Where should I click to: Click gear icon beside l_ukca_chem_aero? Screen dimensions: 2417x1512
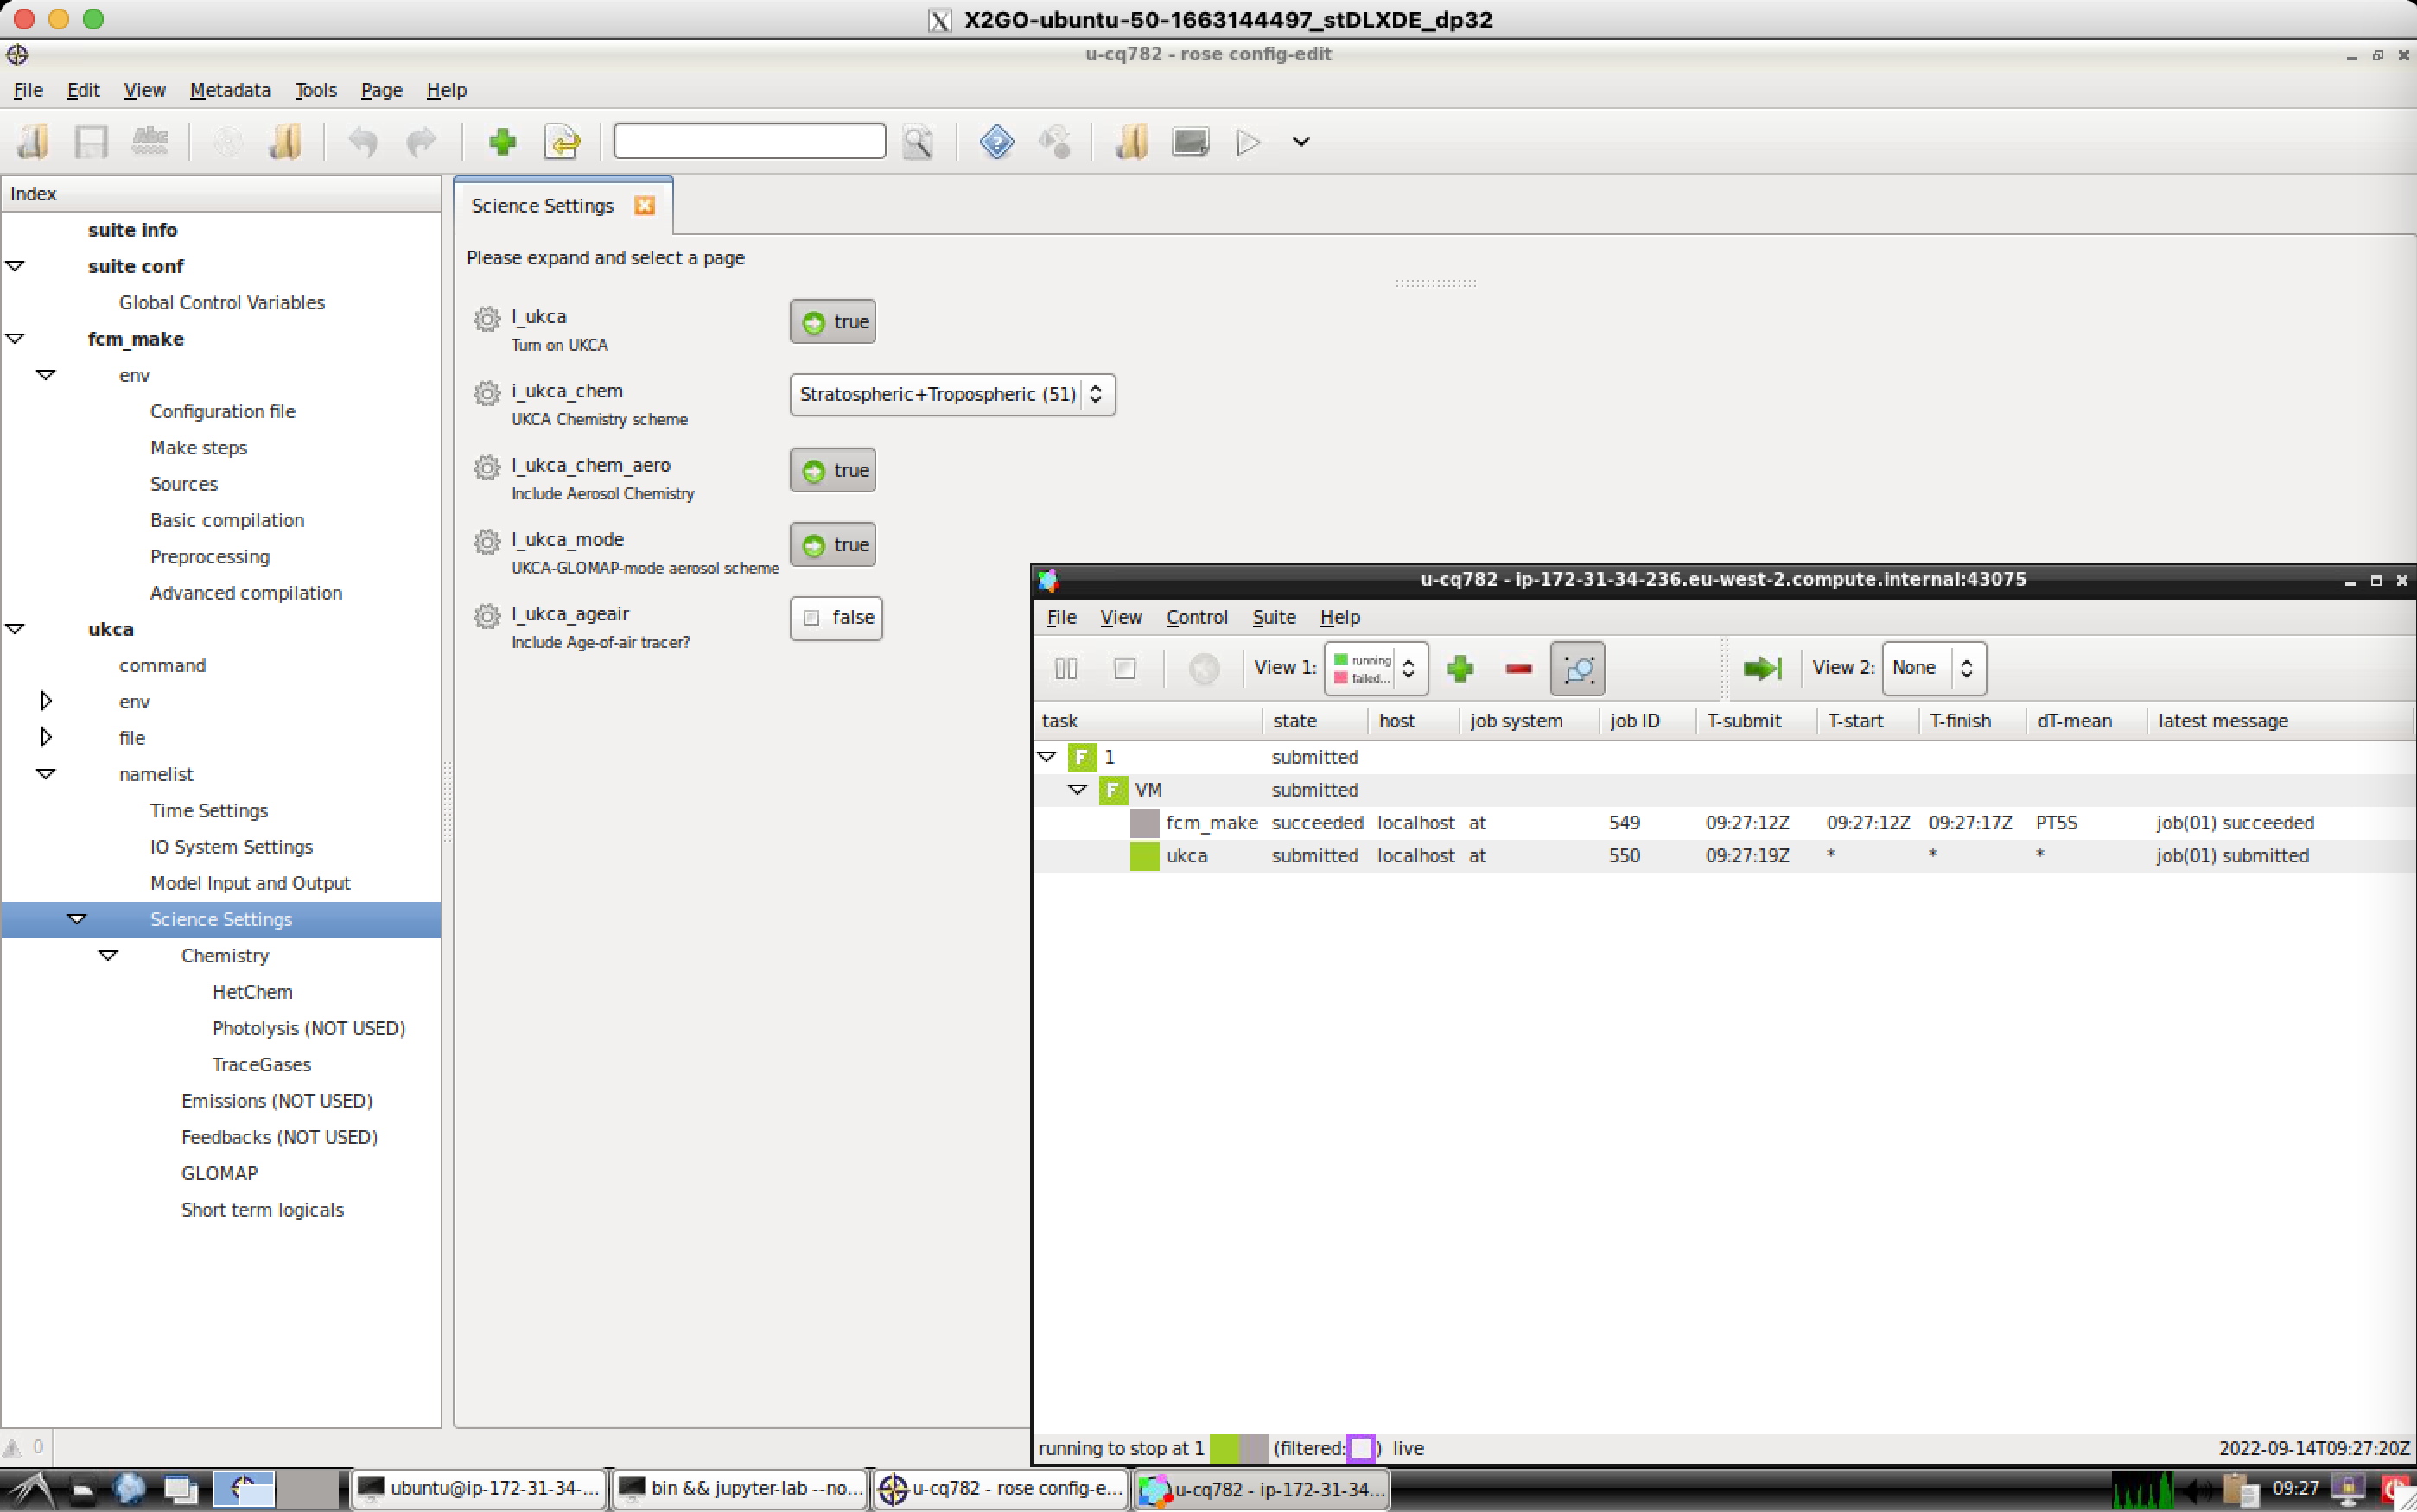[487, 467]
